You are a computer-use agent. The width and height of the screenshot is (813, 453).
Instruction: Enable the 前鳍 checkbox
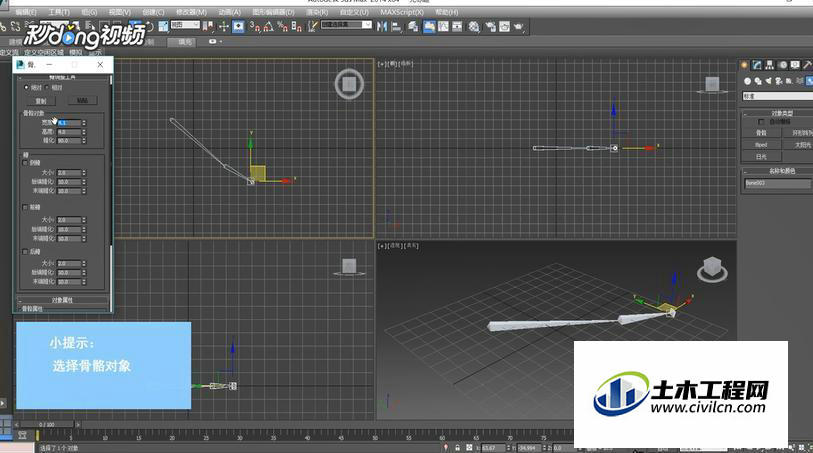(25, 207)
